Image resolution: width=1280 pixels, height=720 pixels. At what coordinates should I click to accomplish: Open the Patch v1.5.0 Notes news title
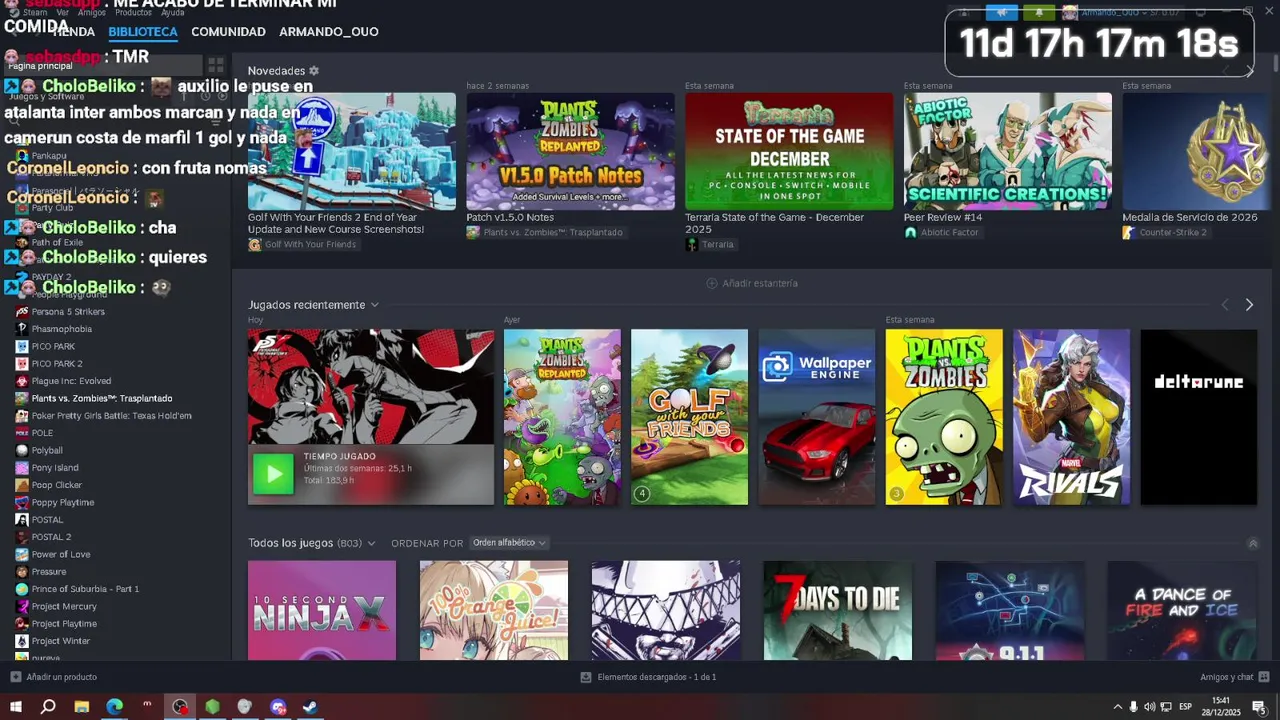point(510,217)
